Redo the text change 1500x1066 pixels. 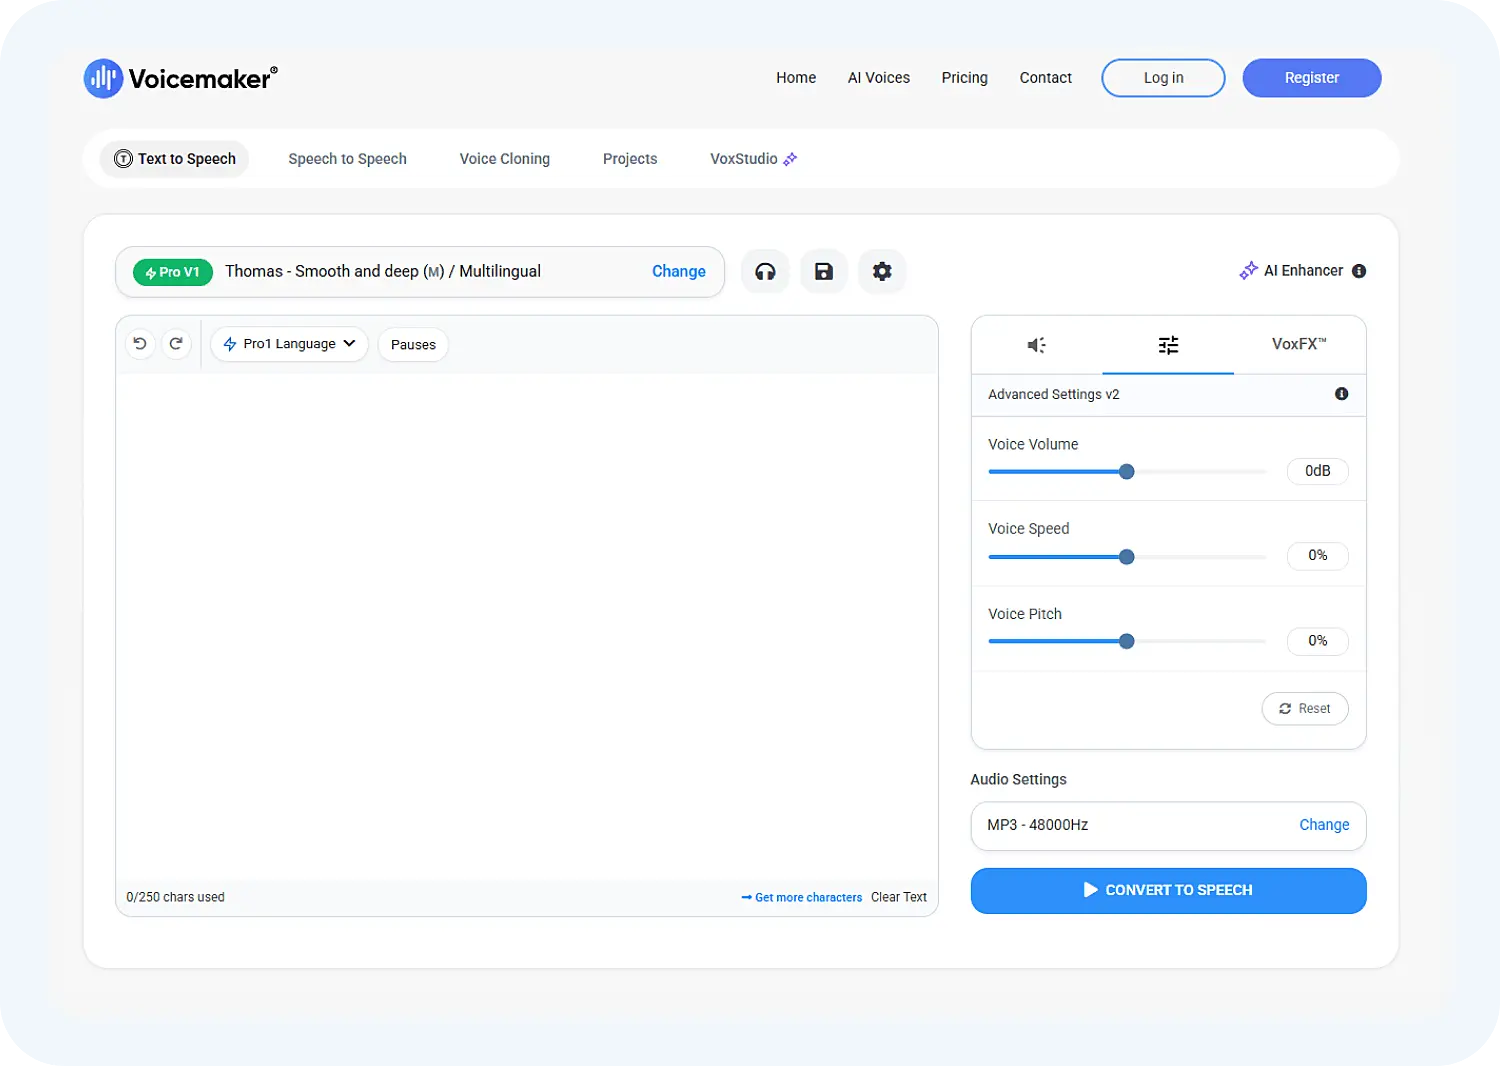point(176,343)
